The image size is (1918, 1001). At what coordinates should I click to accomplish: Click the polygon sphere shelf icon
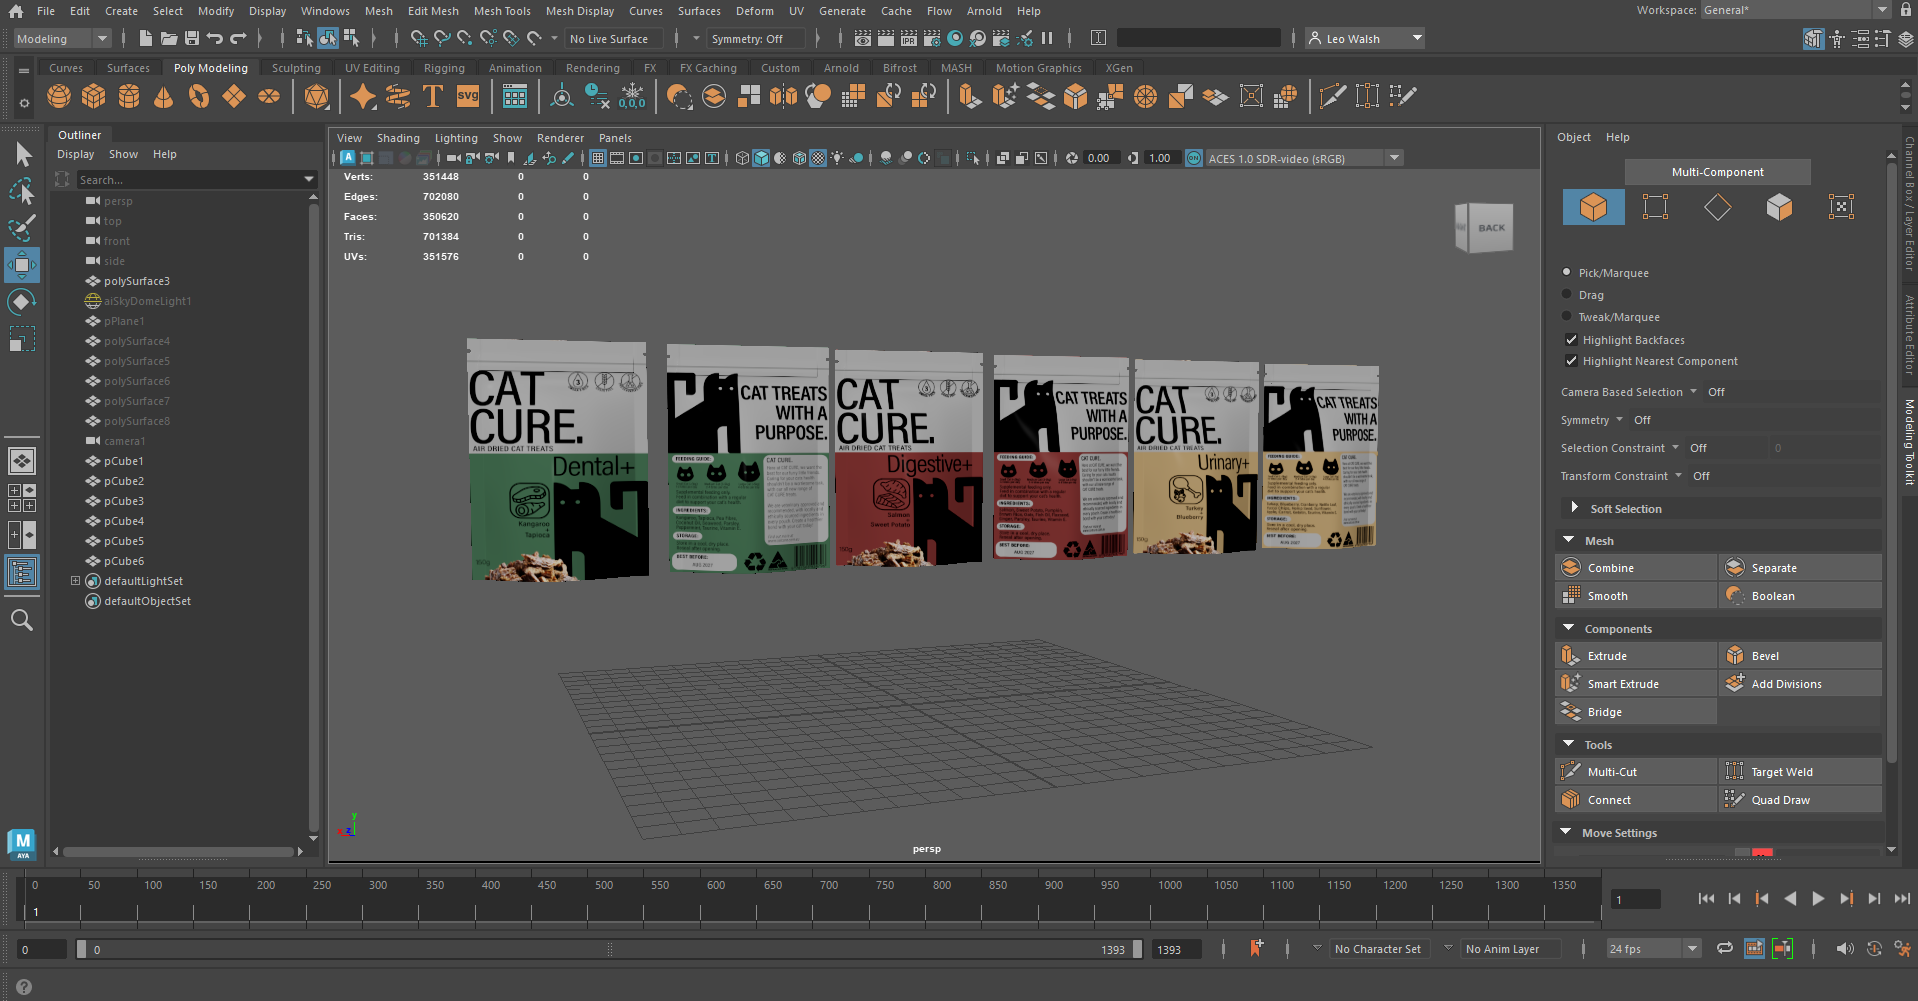[59, 96]
